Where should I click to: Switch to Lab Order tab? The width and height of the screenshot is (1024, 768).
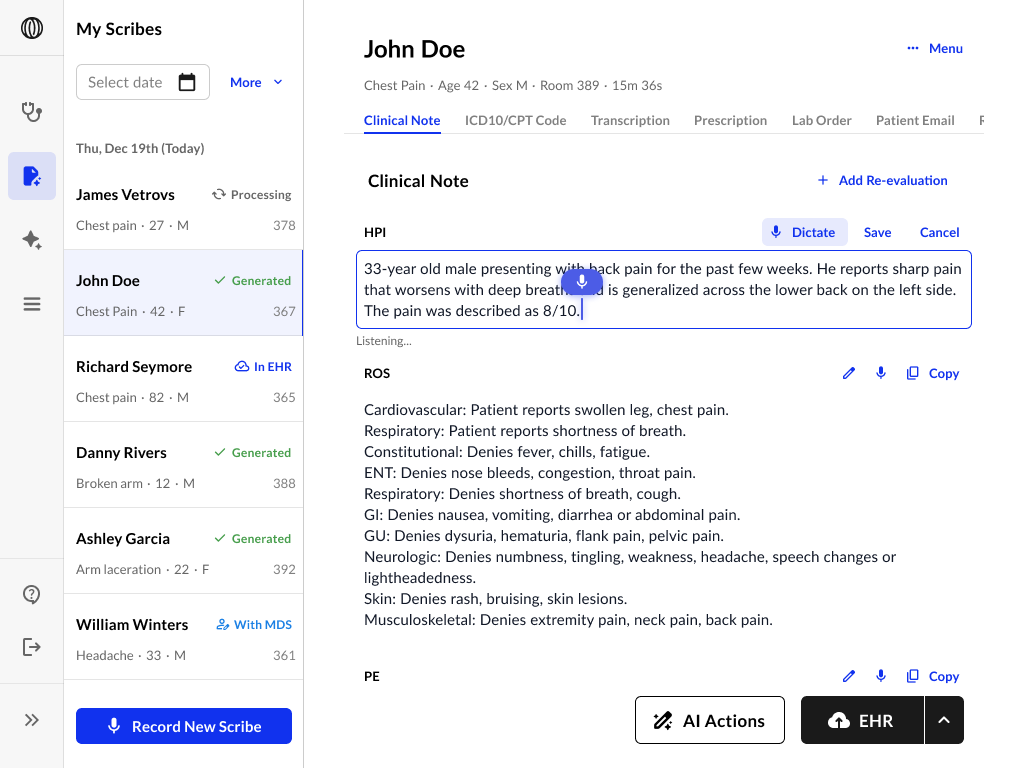click(822, 120)
